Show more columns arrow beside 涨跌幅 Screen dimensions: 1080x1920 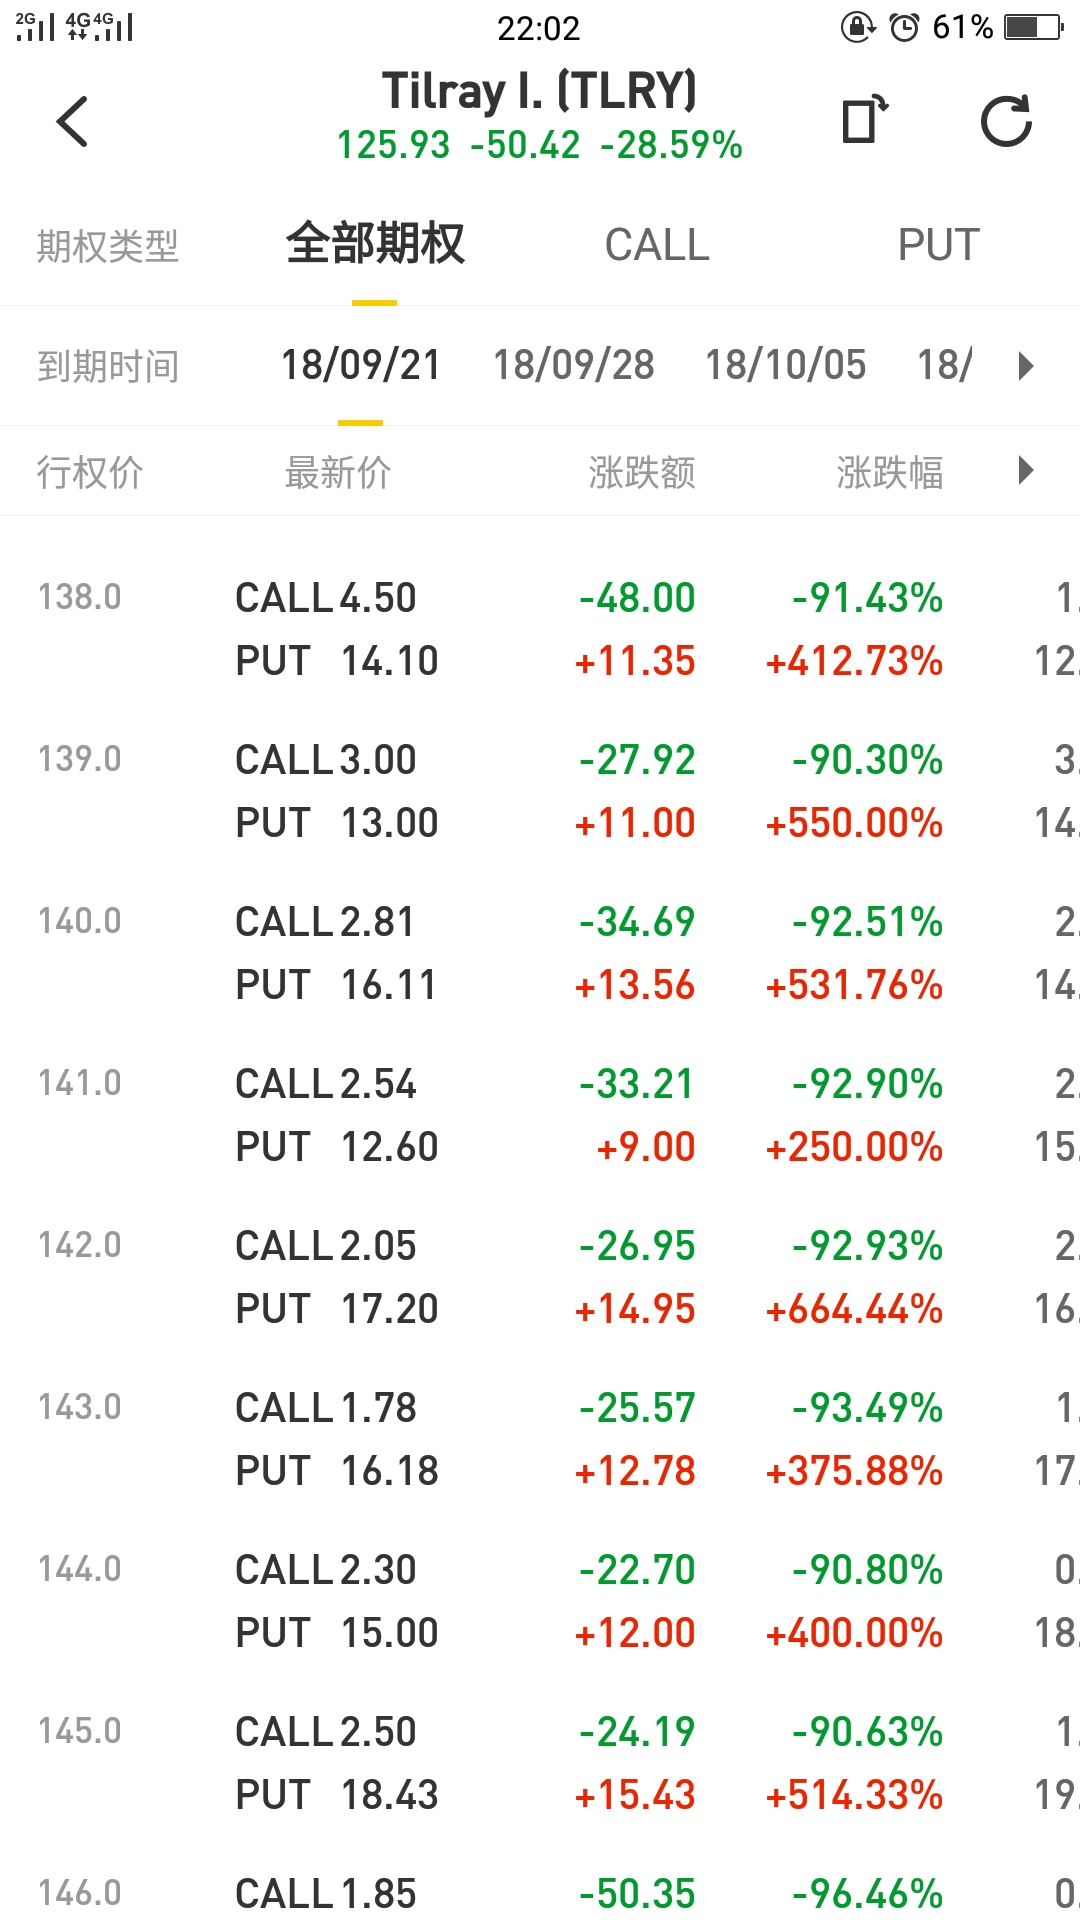1025,471
